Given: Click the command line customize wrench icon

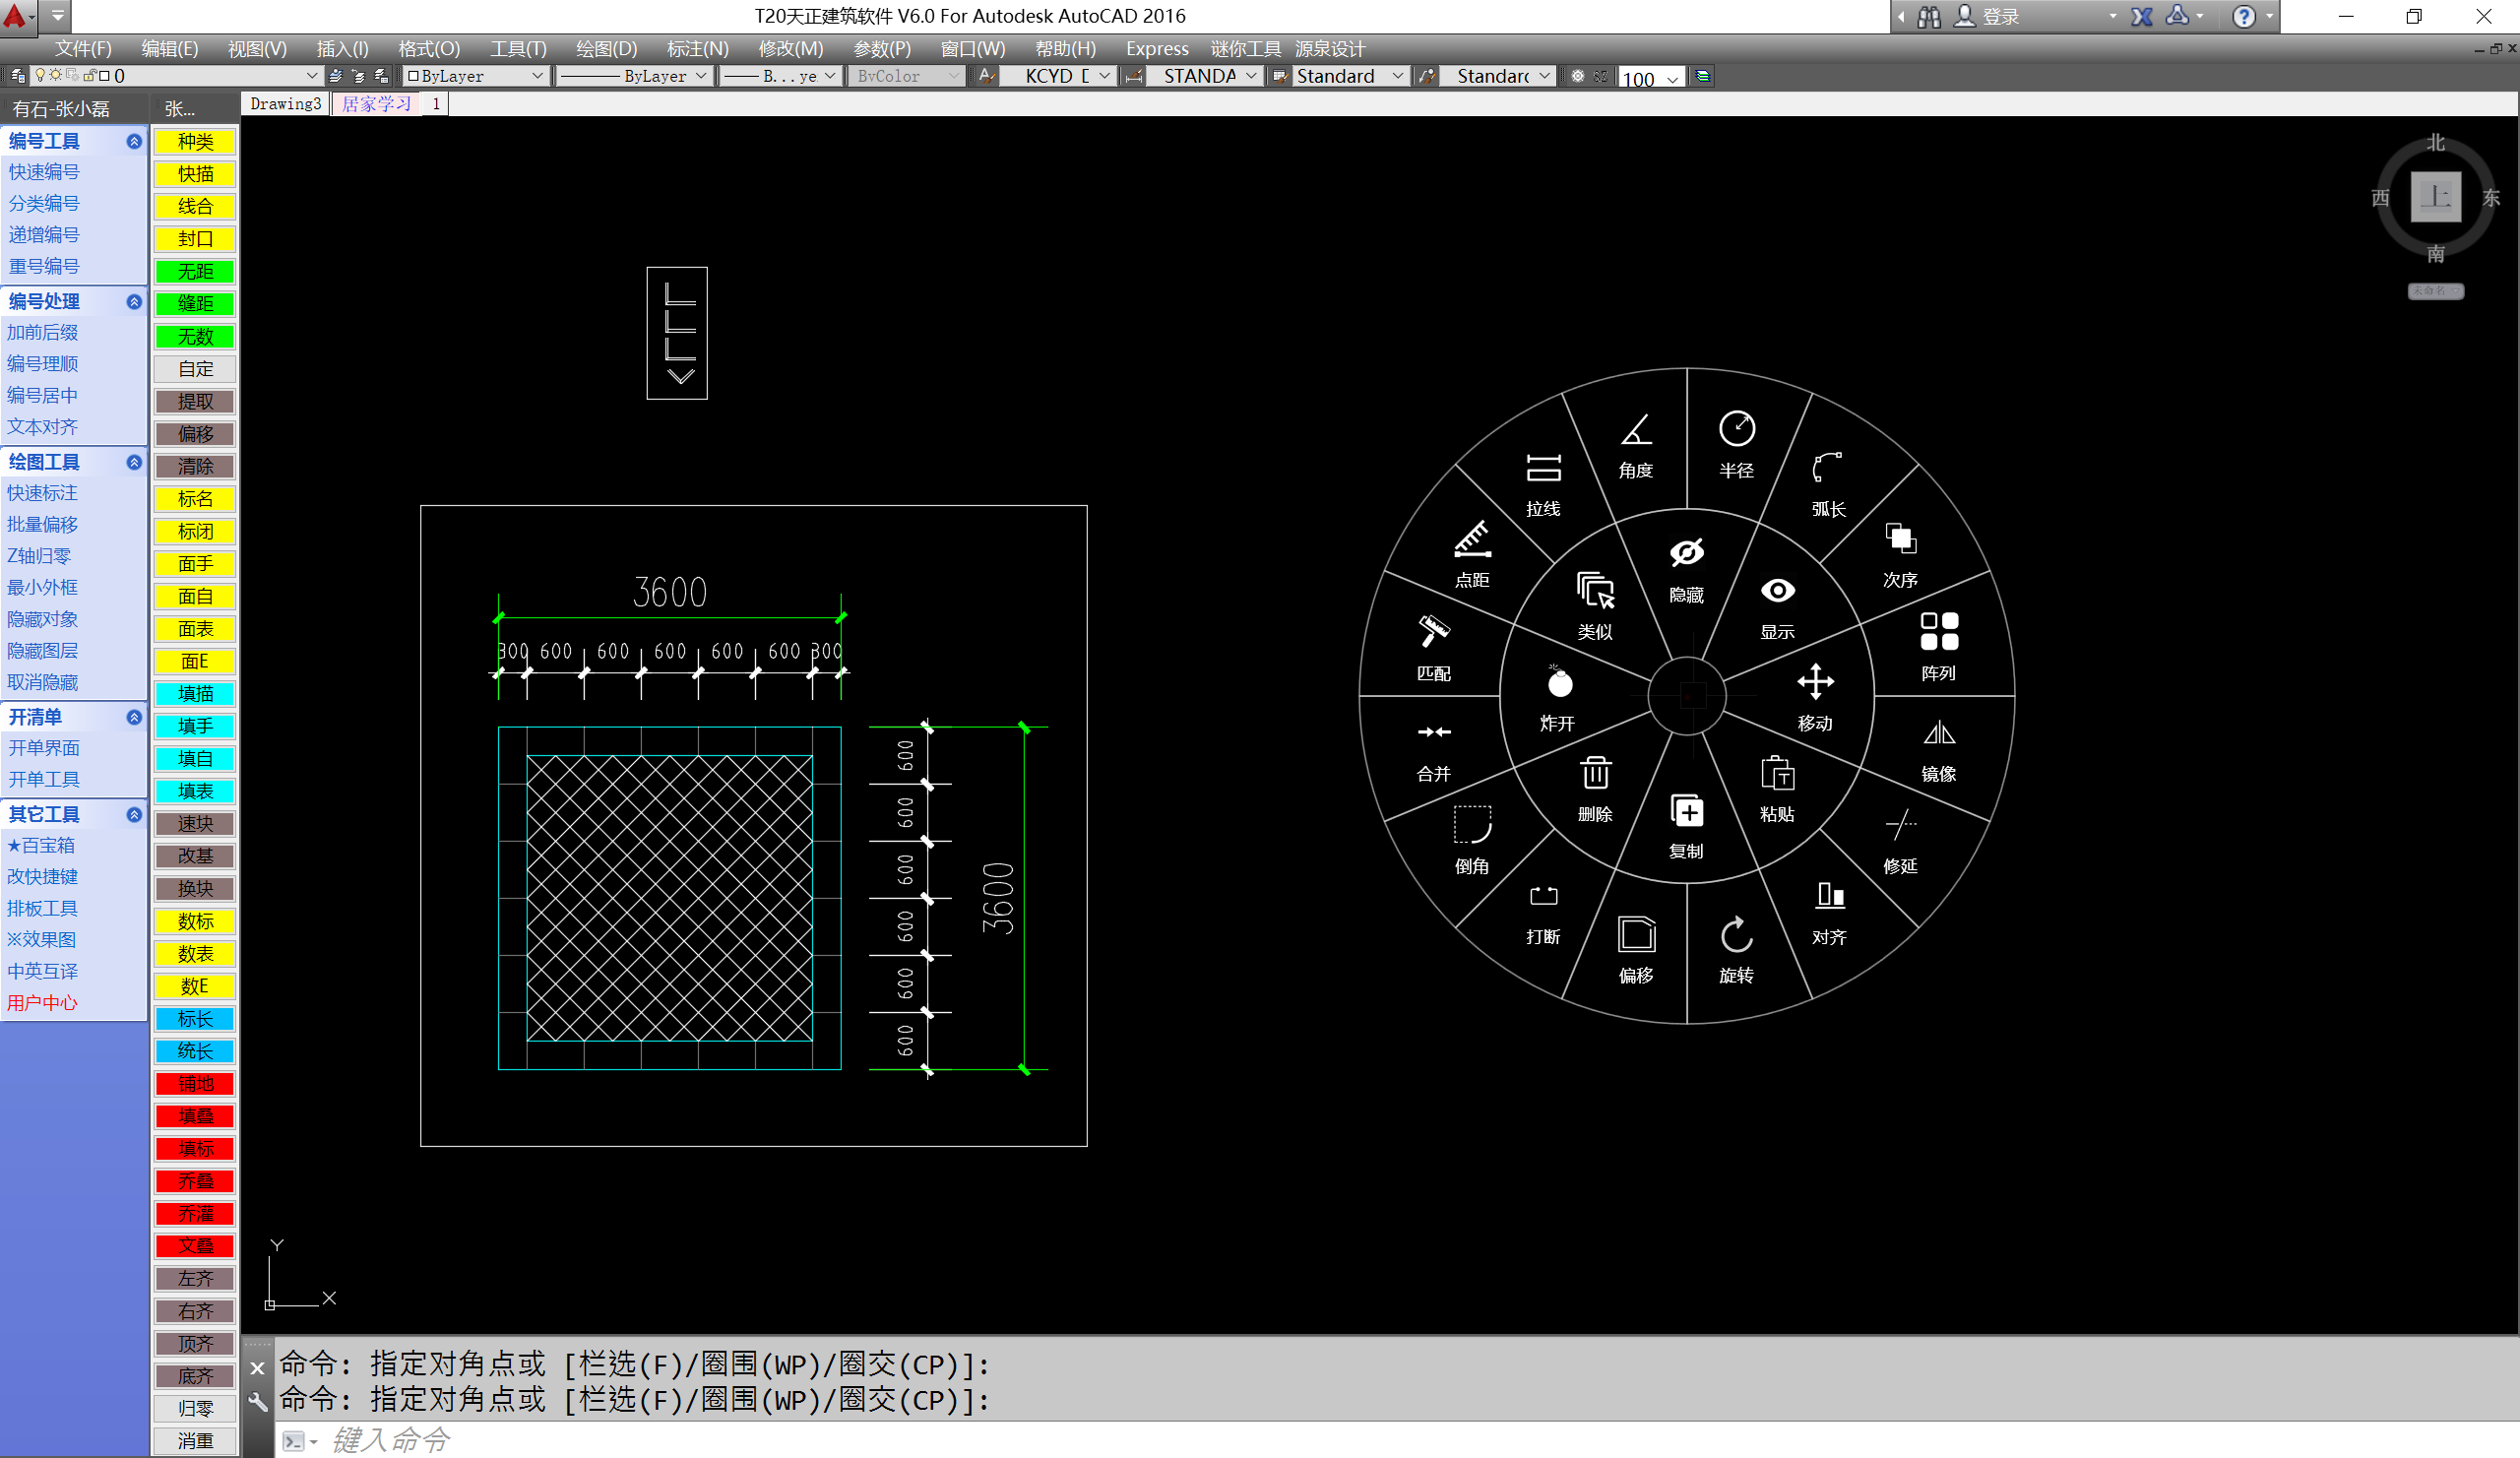Looking at the screenshot, I should click(257, 1402).
